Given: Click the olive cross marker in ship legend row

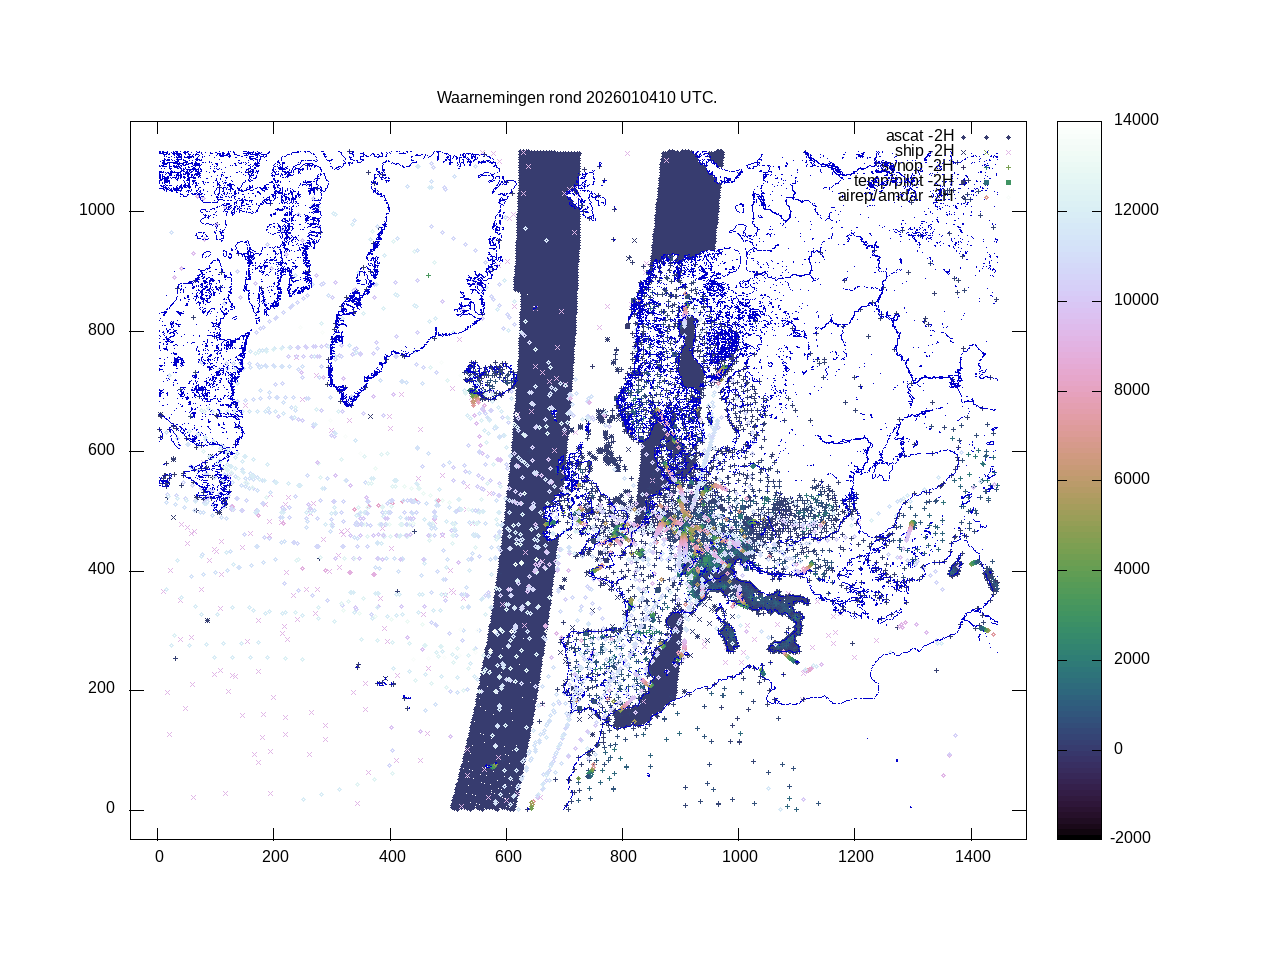Looking at the screenshot, I should 986,152.
